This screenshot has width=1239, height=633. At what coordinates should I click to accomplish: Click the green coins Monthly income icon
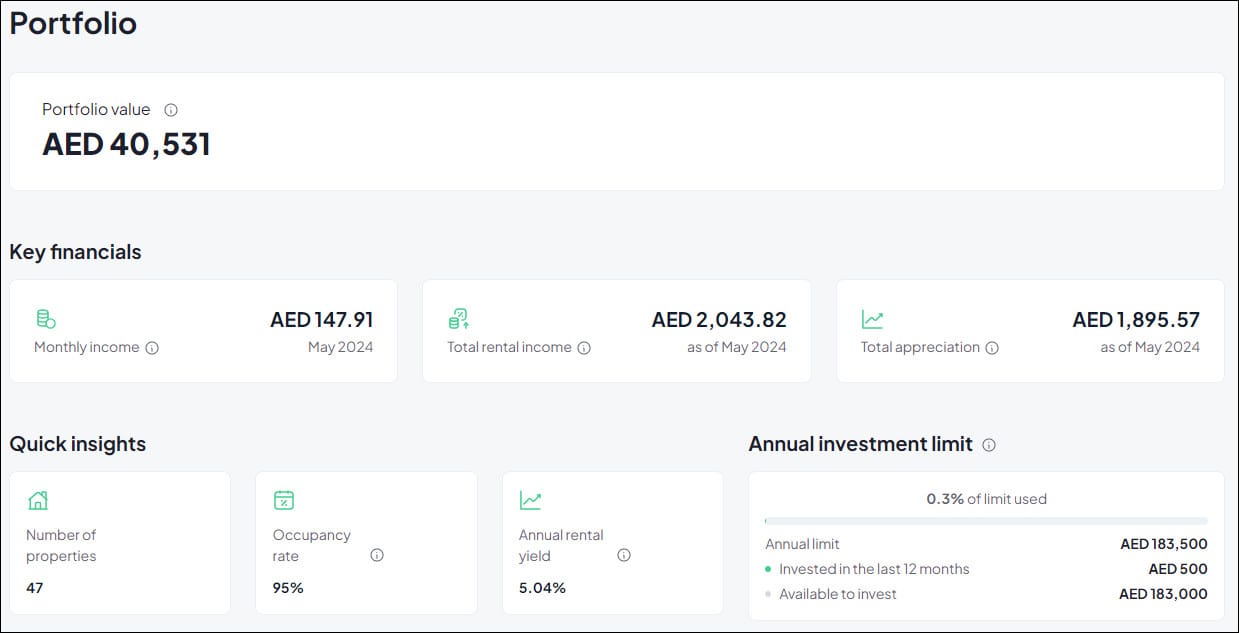[46, 319]
